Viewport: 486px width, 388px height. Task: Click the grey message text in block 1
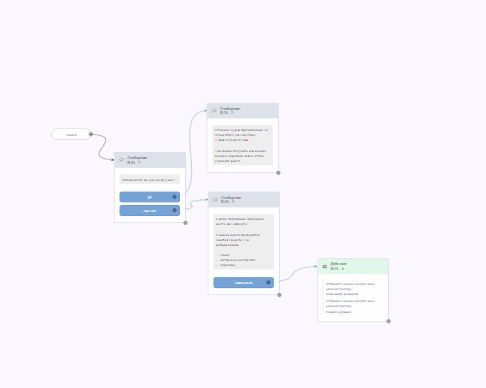coord(150,180)
